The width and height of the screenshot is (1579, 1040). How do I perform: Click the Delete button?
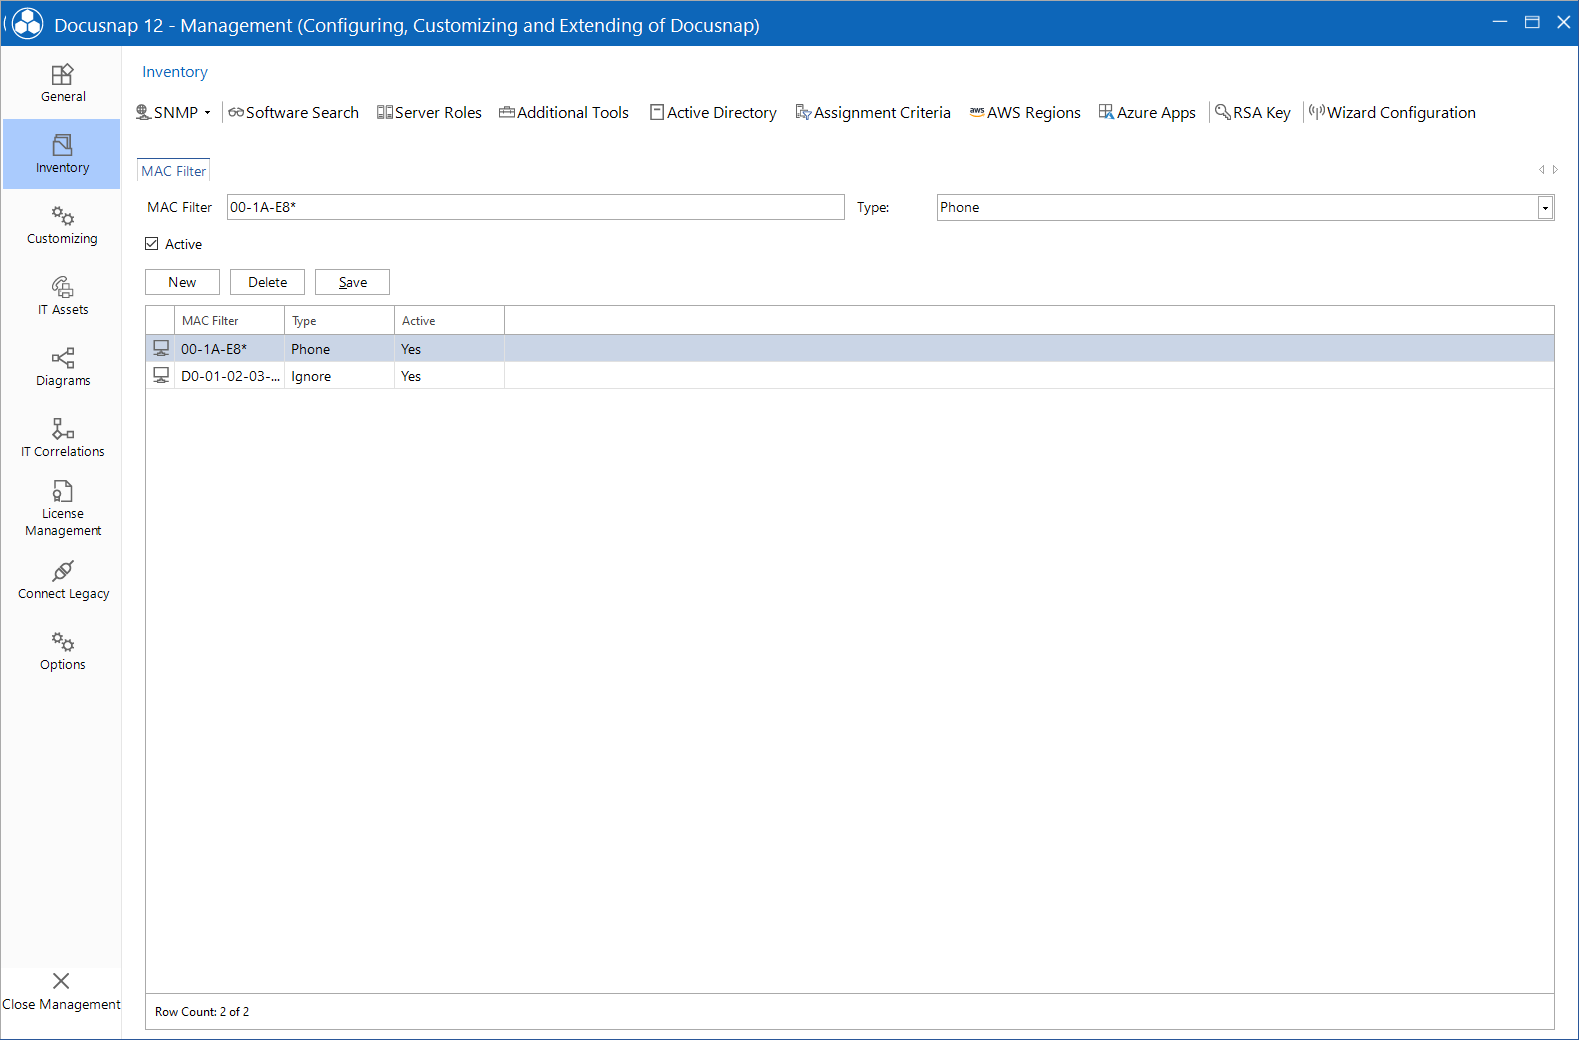pyautogui.click(x=267, y=282)
